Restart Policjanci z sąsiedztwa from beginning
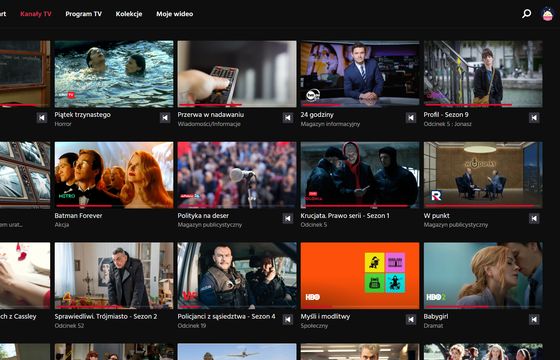 [x=288, y=319]
